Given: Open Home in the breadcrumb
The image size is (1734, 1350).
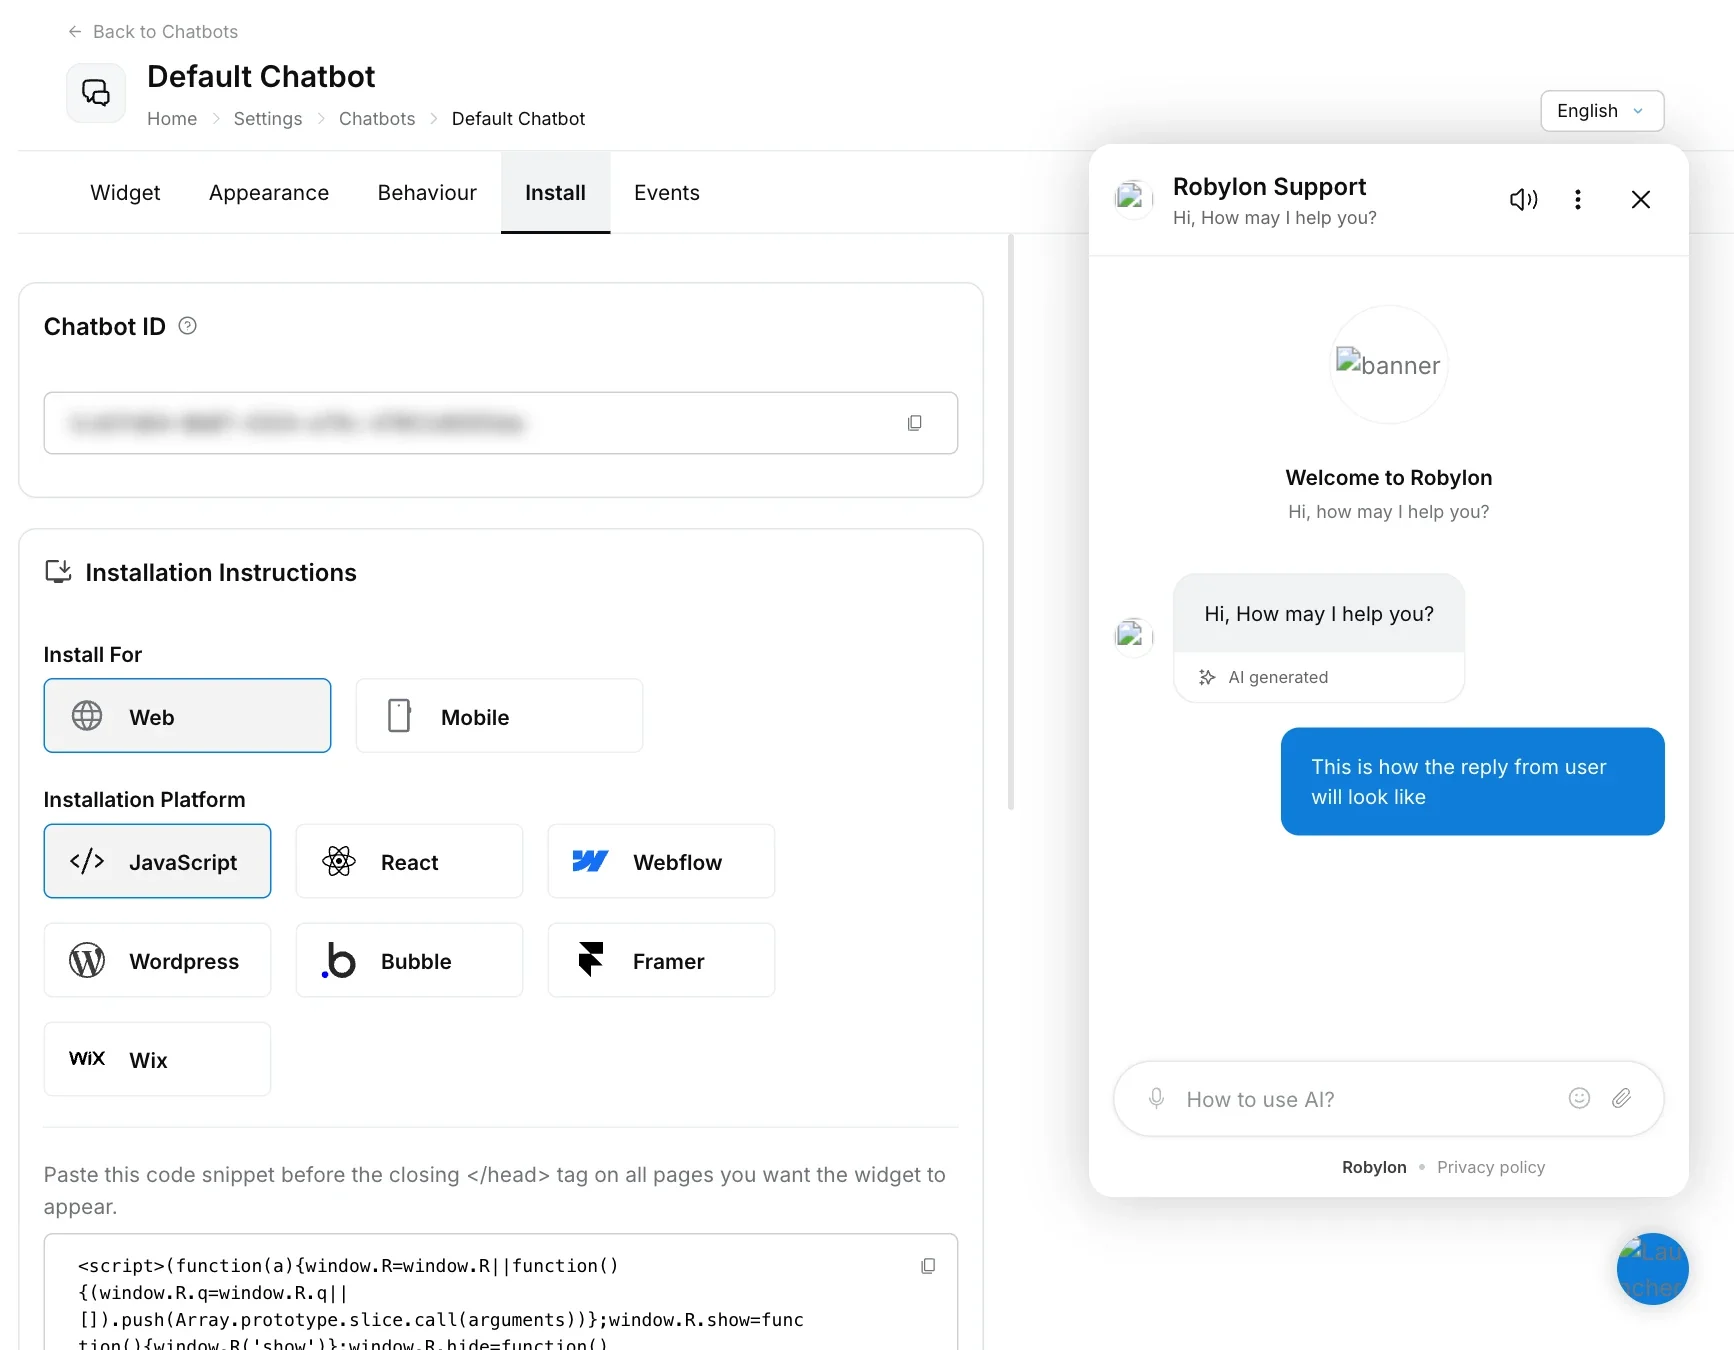Looking at the screenshot, I should [172, 119].
